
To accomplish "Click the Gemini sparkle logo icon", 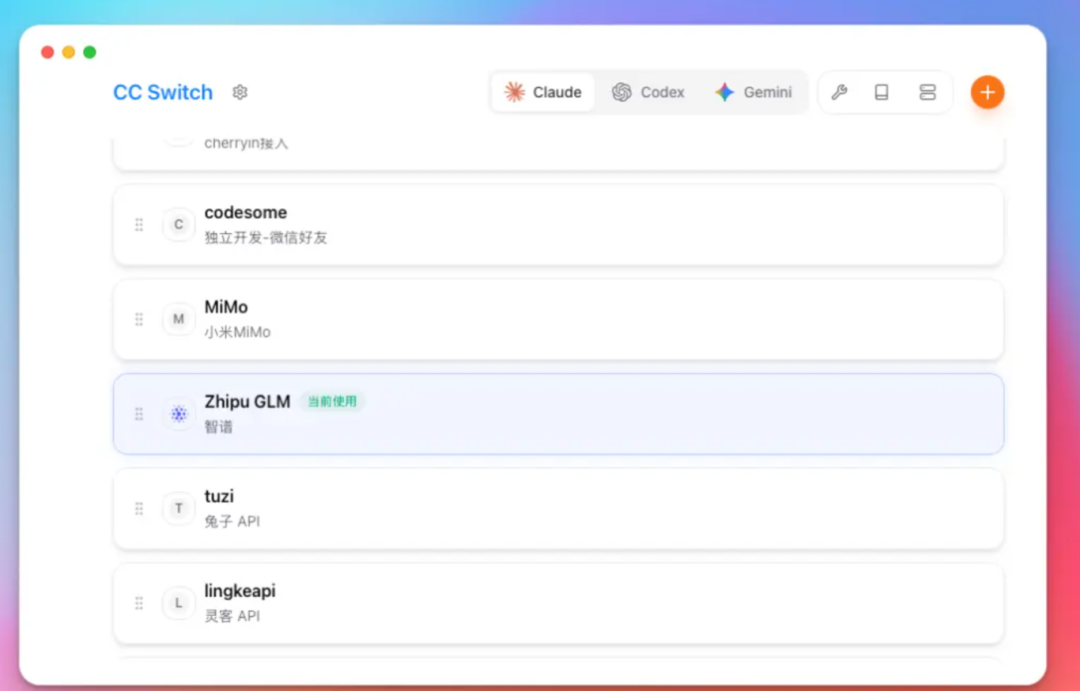I will (x=725, y=92).
